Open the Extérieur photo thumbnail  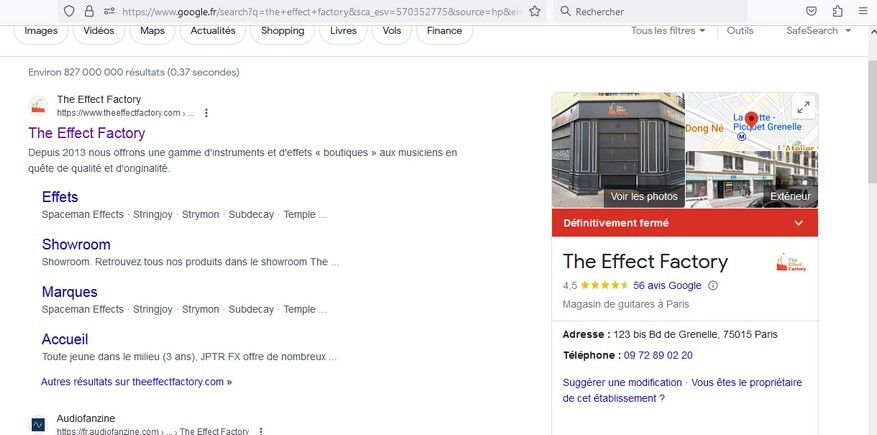tap(752, 179)
